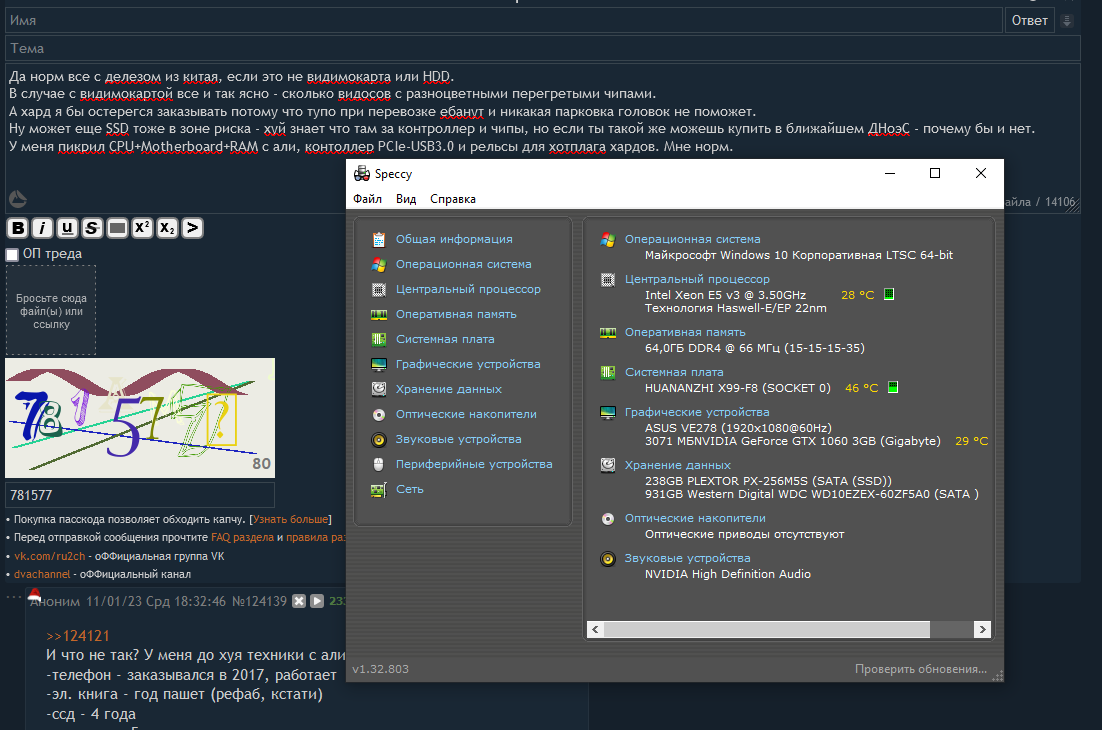Screen dimensions: 1102x730
Task: Open Узнать больше passcode link
Action: tap(290, 519)
